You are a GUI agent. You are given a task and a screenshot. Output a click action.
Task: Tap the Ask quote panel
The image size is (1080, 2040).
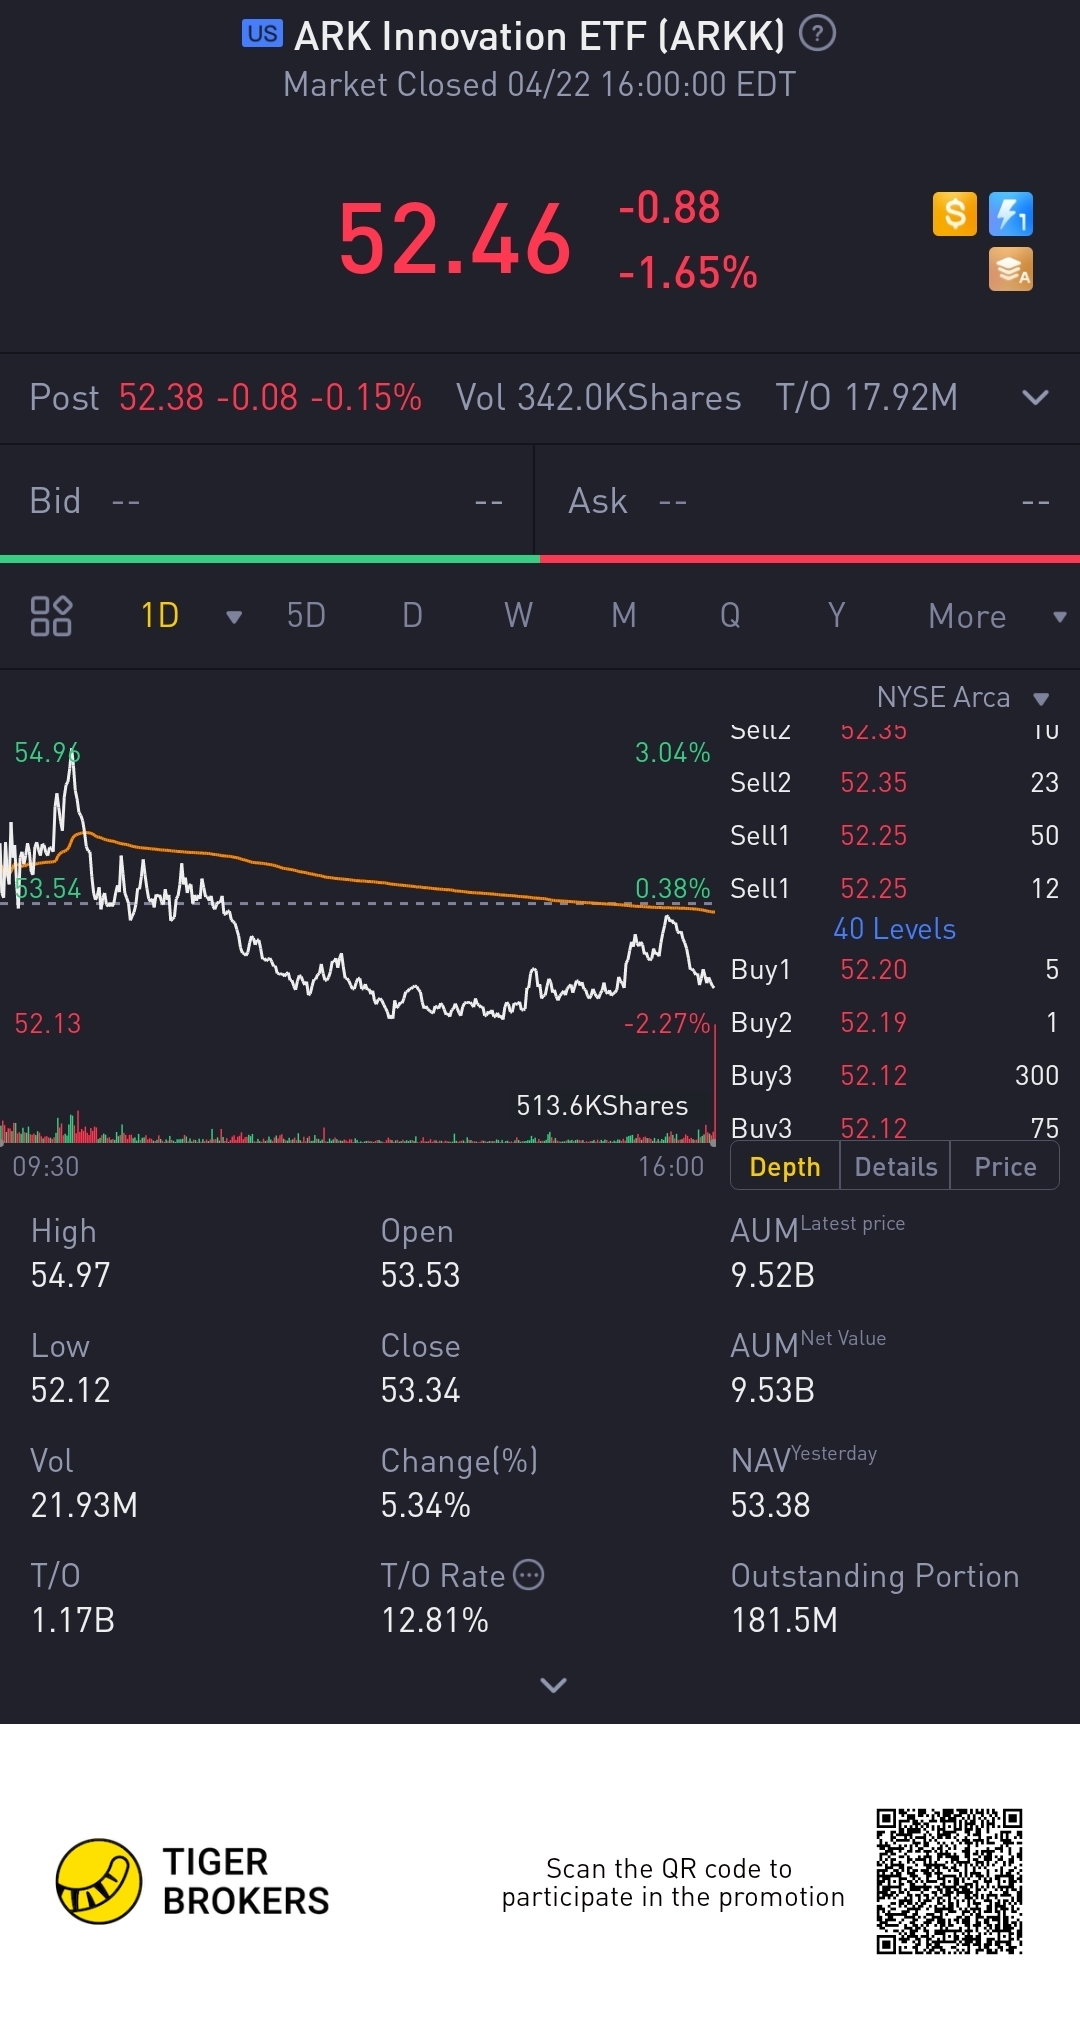[x=808, y=501]
